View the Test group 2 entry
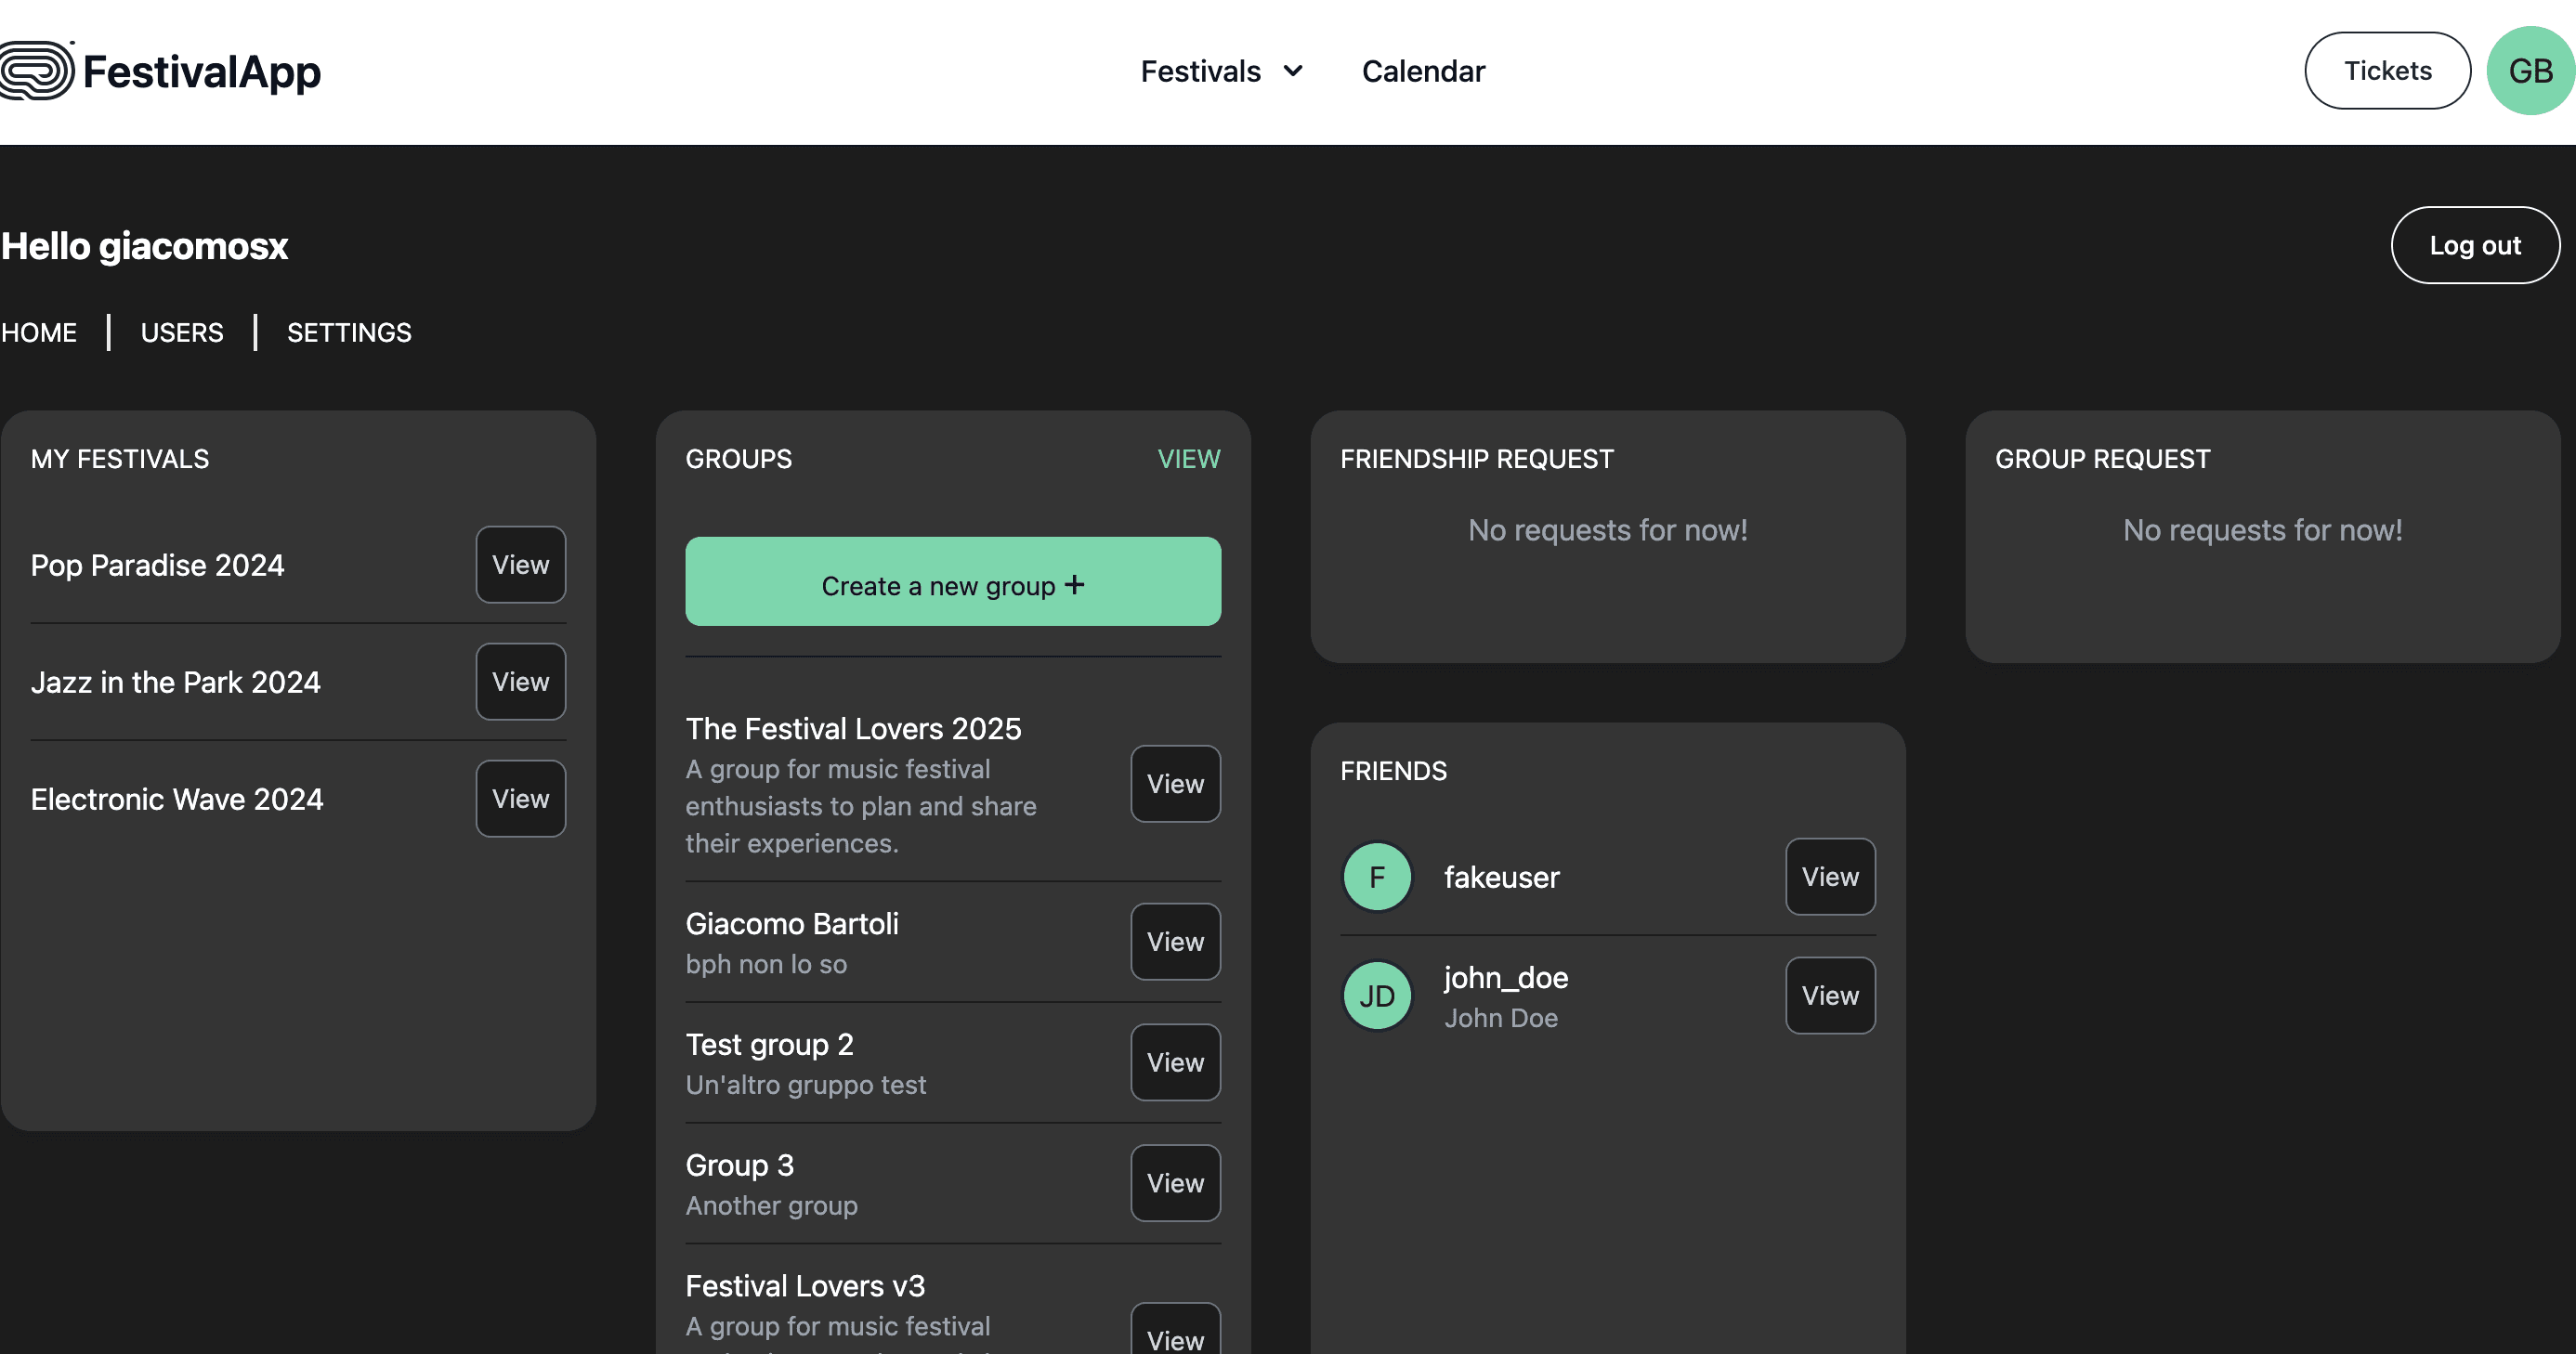The height and width of the screenshot is (1354, 2576). pyautogui.click(x=1175, y=1062)
